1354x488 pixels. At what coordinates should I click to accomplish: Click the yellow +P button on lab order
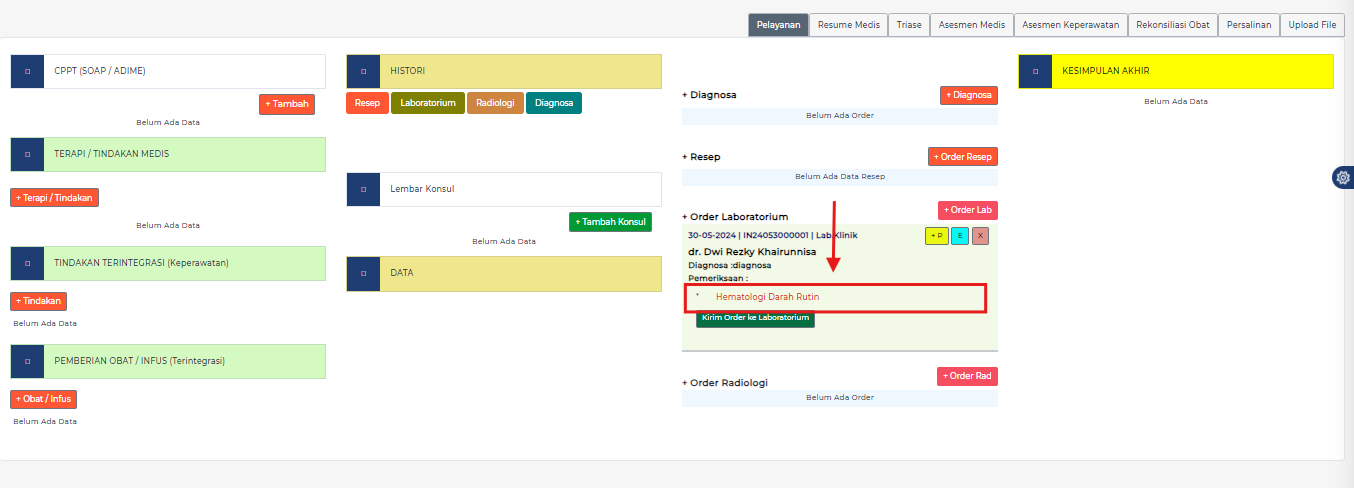pyautogui.click(x=936, y=236)
